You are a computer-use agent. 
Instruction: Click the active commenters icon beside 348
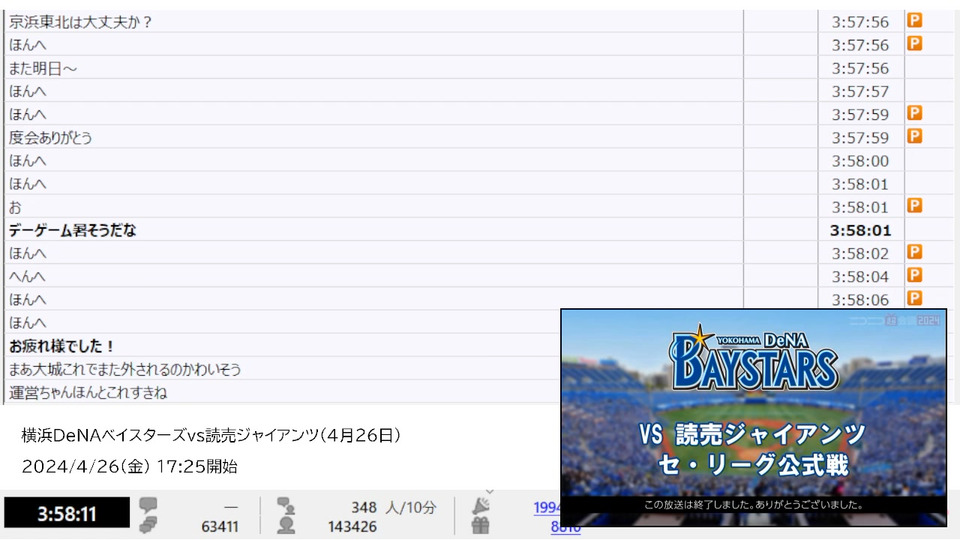(286, 506)
